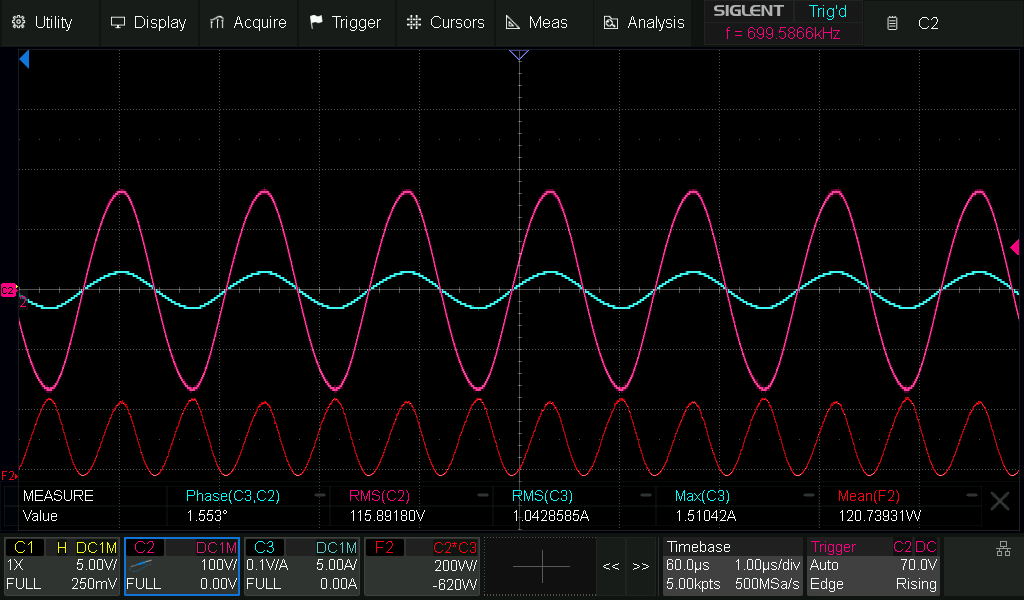Click the Cursors grid icon
This screenshot has height=600, width=1024.
coord(414,22)
